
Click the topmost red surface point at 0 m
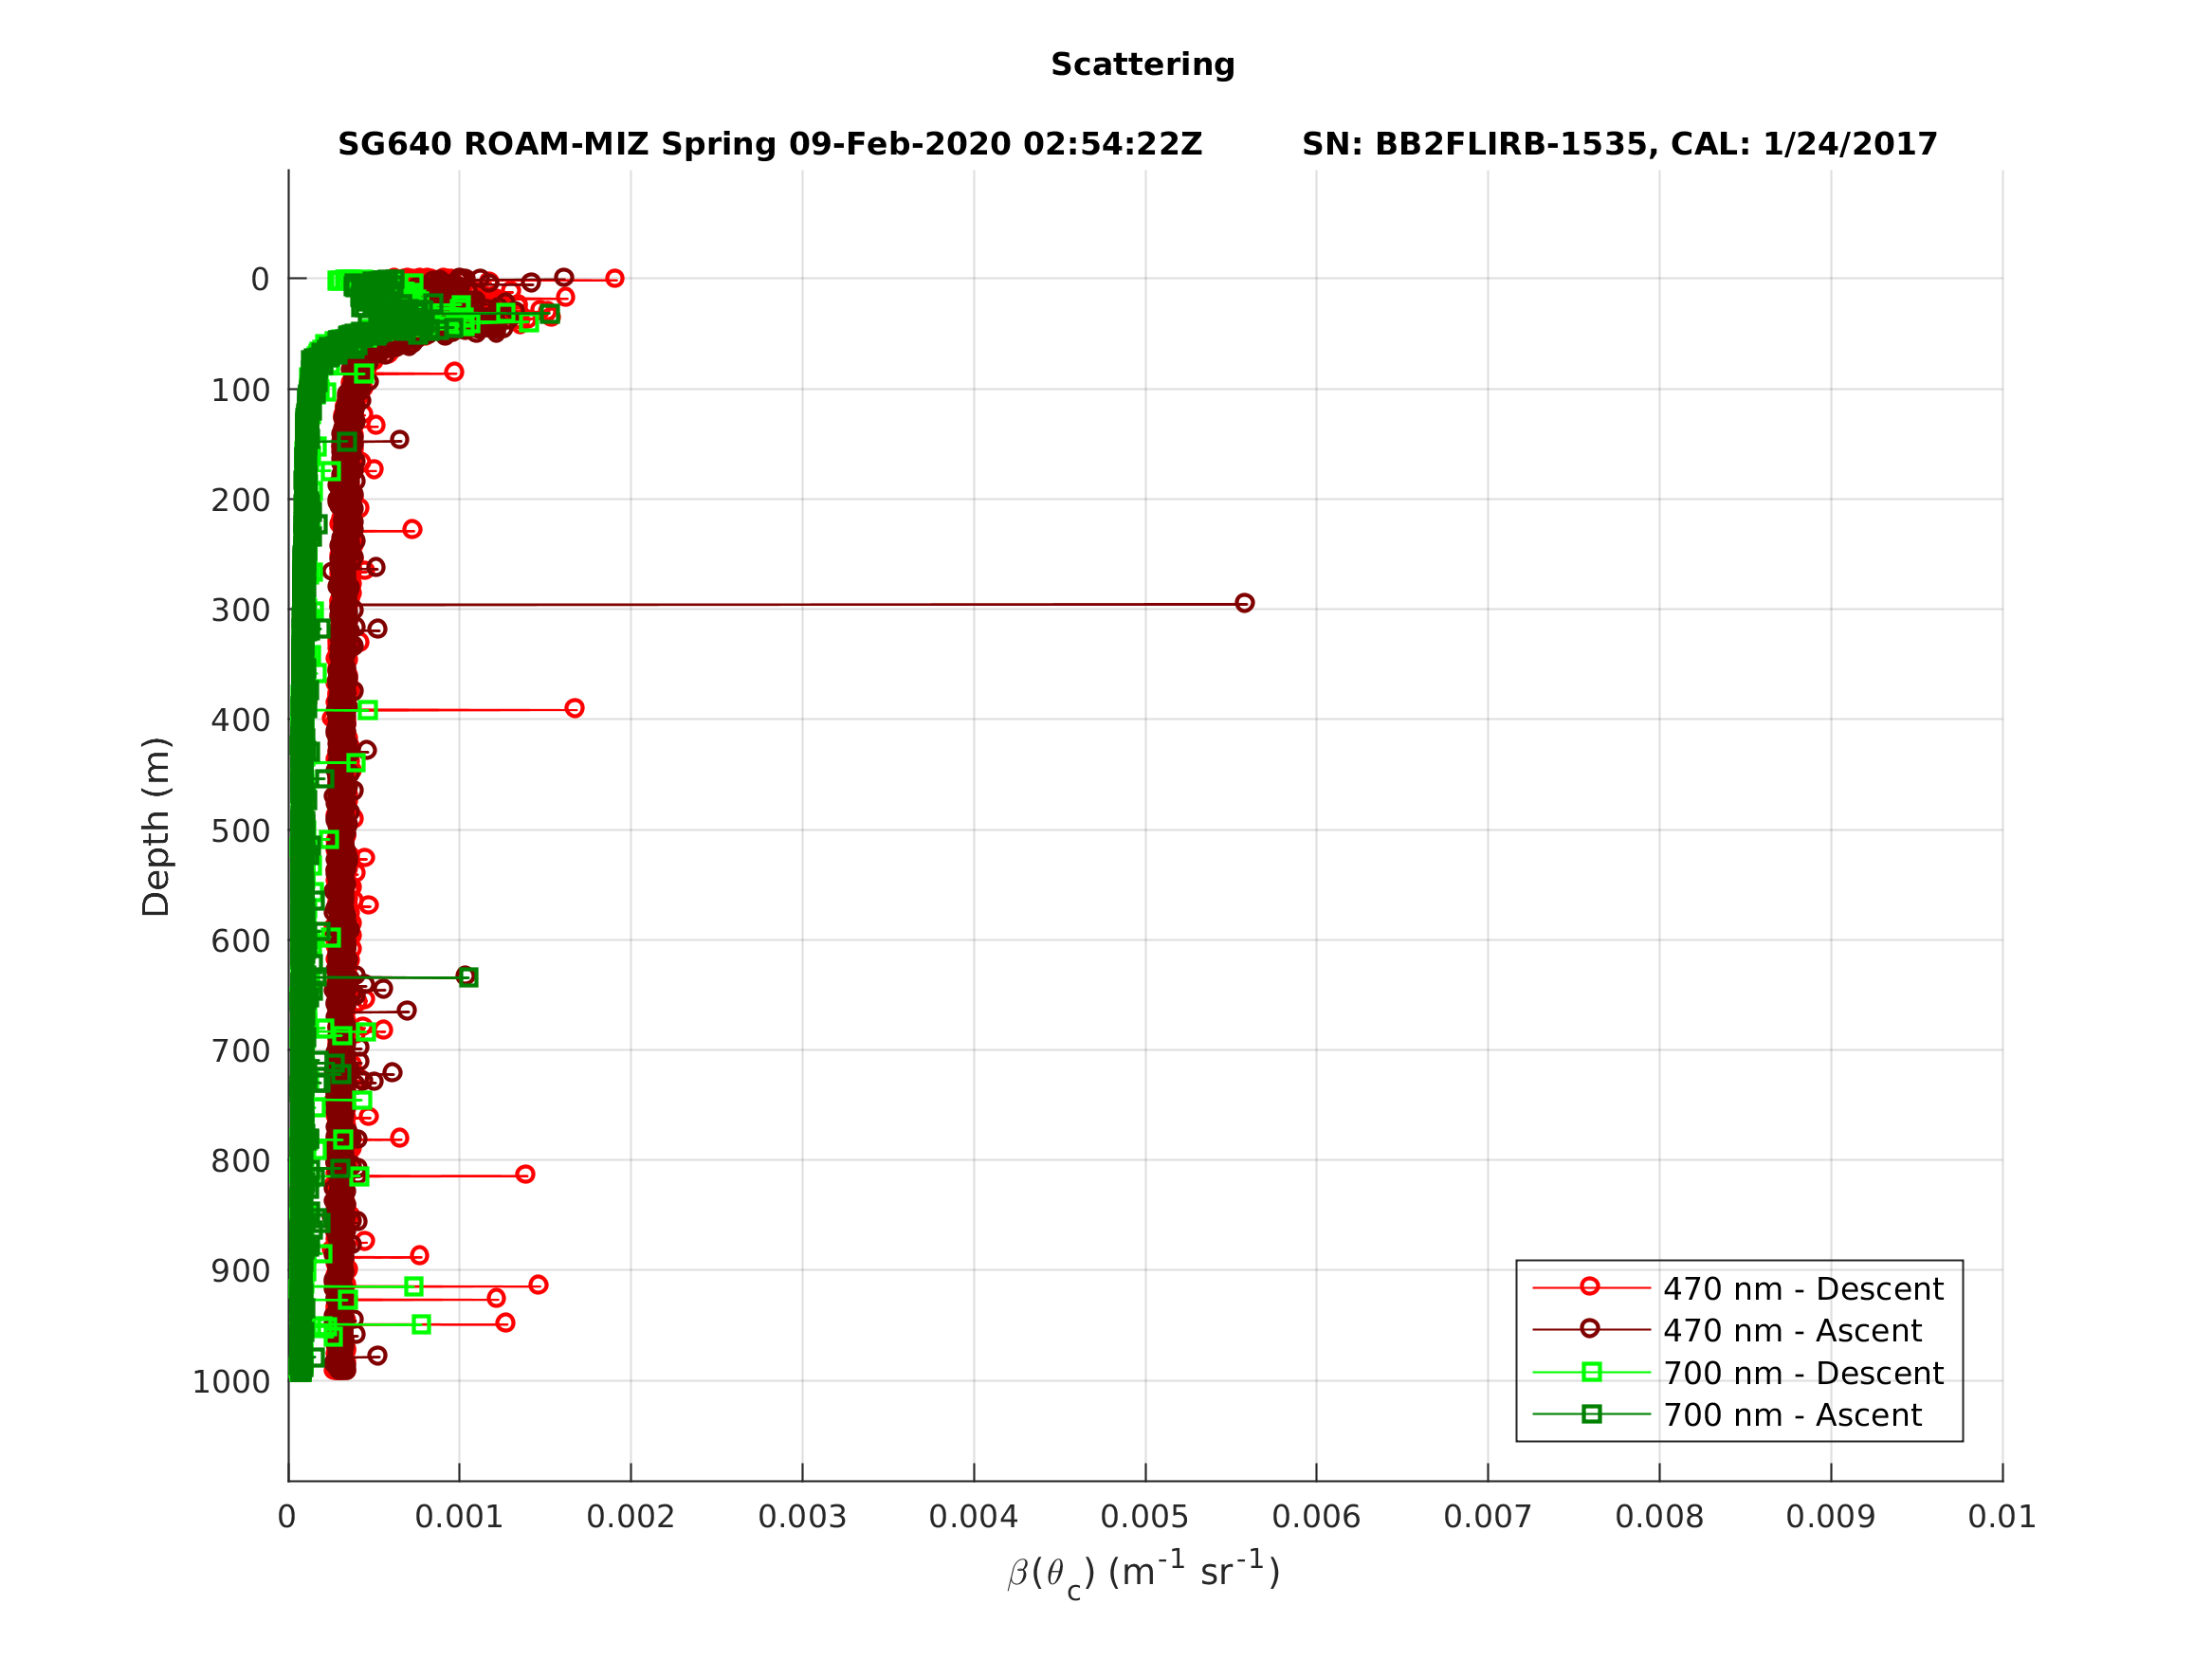coord(615,278)
